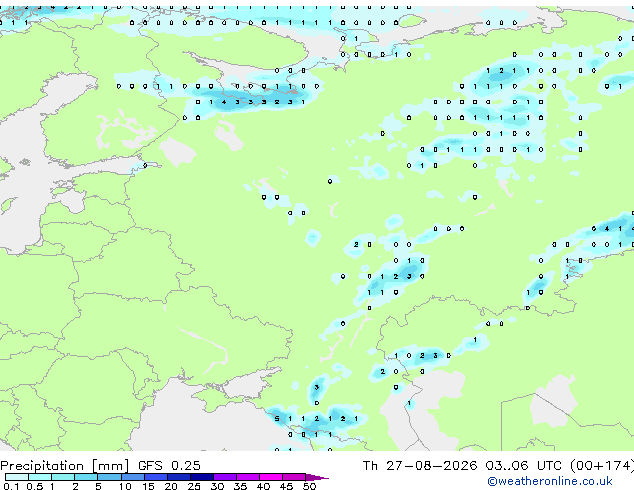This screenshot has width=634, height=490.
Task: Click the 10 mm blue legend swatch
Action: 133,477
